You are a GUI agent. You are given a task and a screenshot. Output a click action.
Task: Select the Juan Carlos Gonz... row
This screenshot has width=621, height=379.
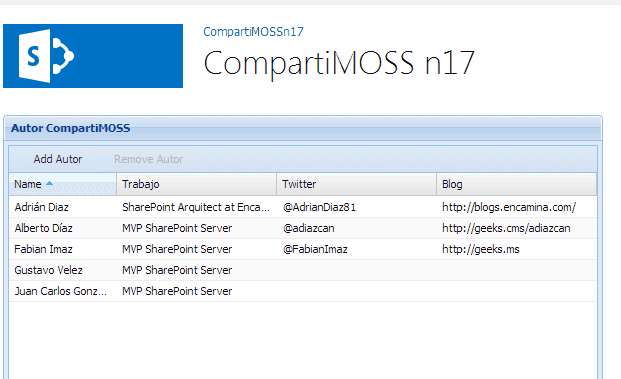tap(303, 291)
